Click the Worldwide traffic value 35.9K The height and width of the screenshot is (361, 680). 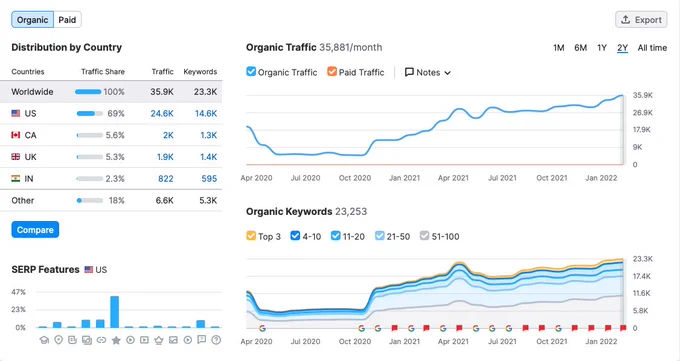[162, 92]
